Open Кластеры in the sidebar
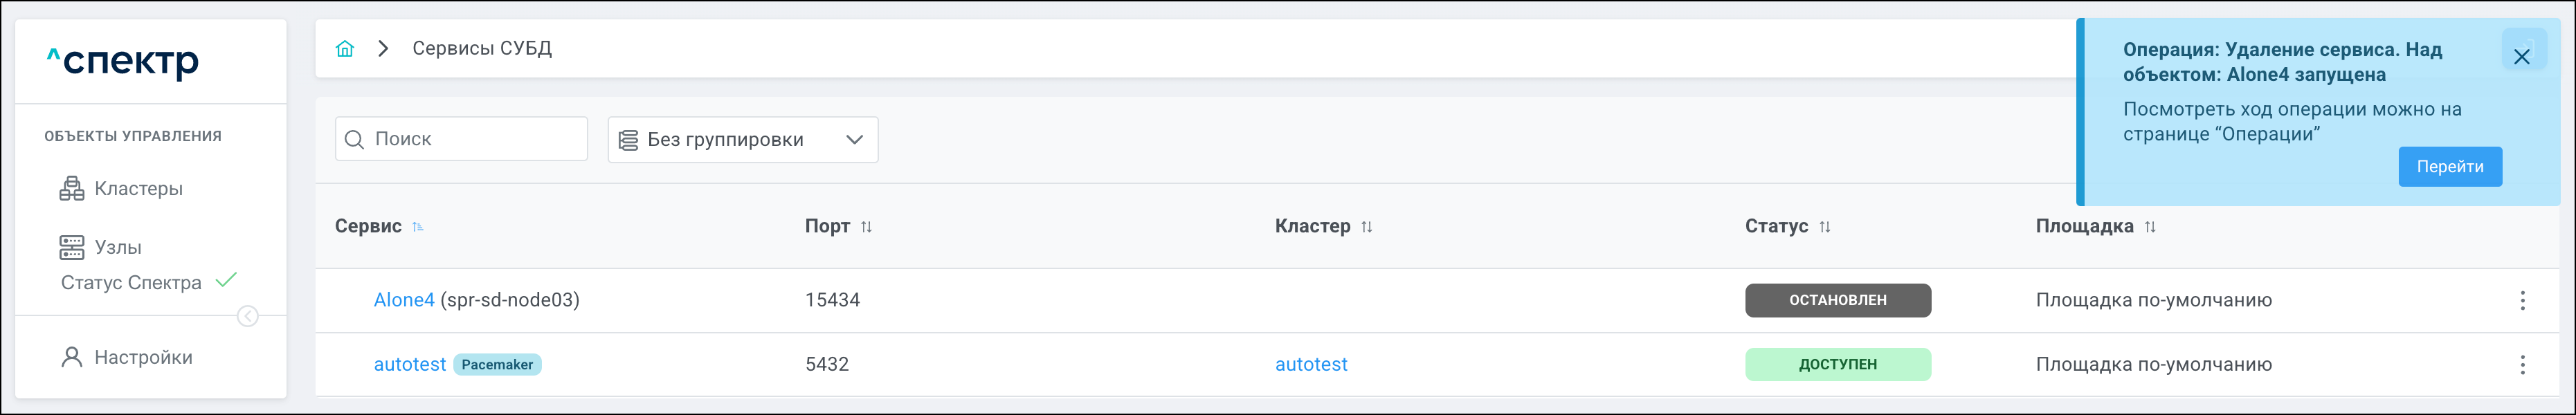Image resolution: width=2576 pixels, height=415 pixels. tap(138, 189)
